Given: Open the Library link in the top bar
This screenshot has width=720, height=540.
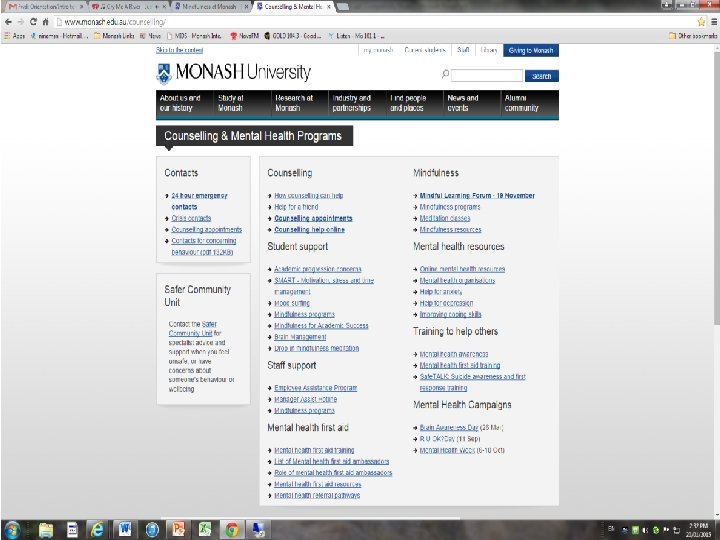Looking at the screenshot, I should pos(489,50).
